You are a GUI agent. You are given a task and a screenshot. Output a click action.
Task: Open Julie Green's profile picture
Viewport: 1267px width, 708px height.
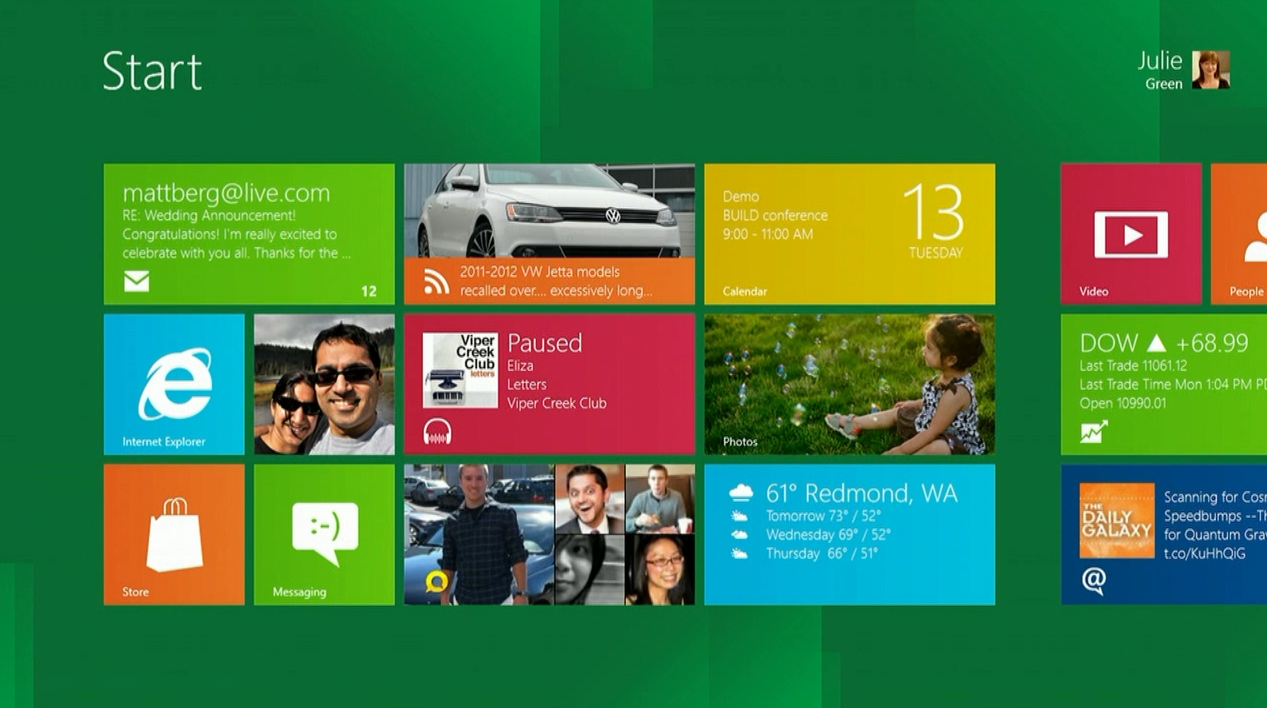pos(1210,70)
